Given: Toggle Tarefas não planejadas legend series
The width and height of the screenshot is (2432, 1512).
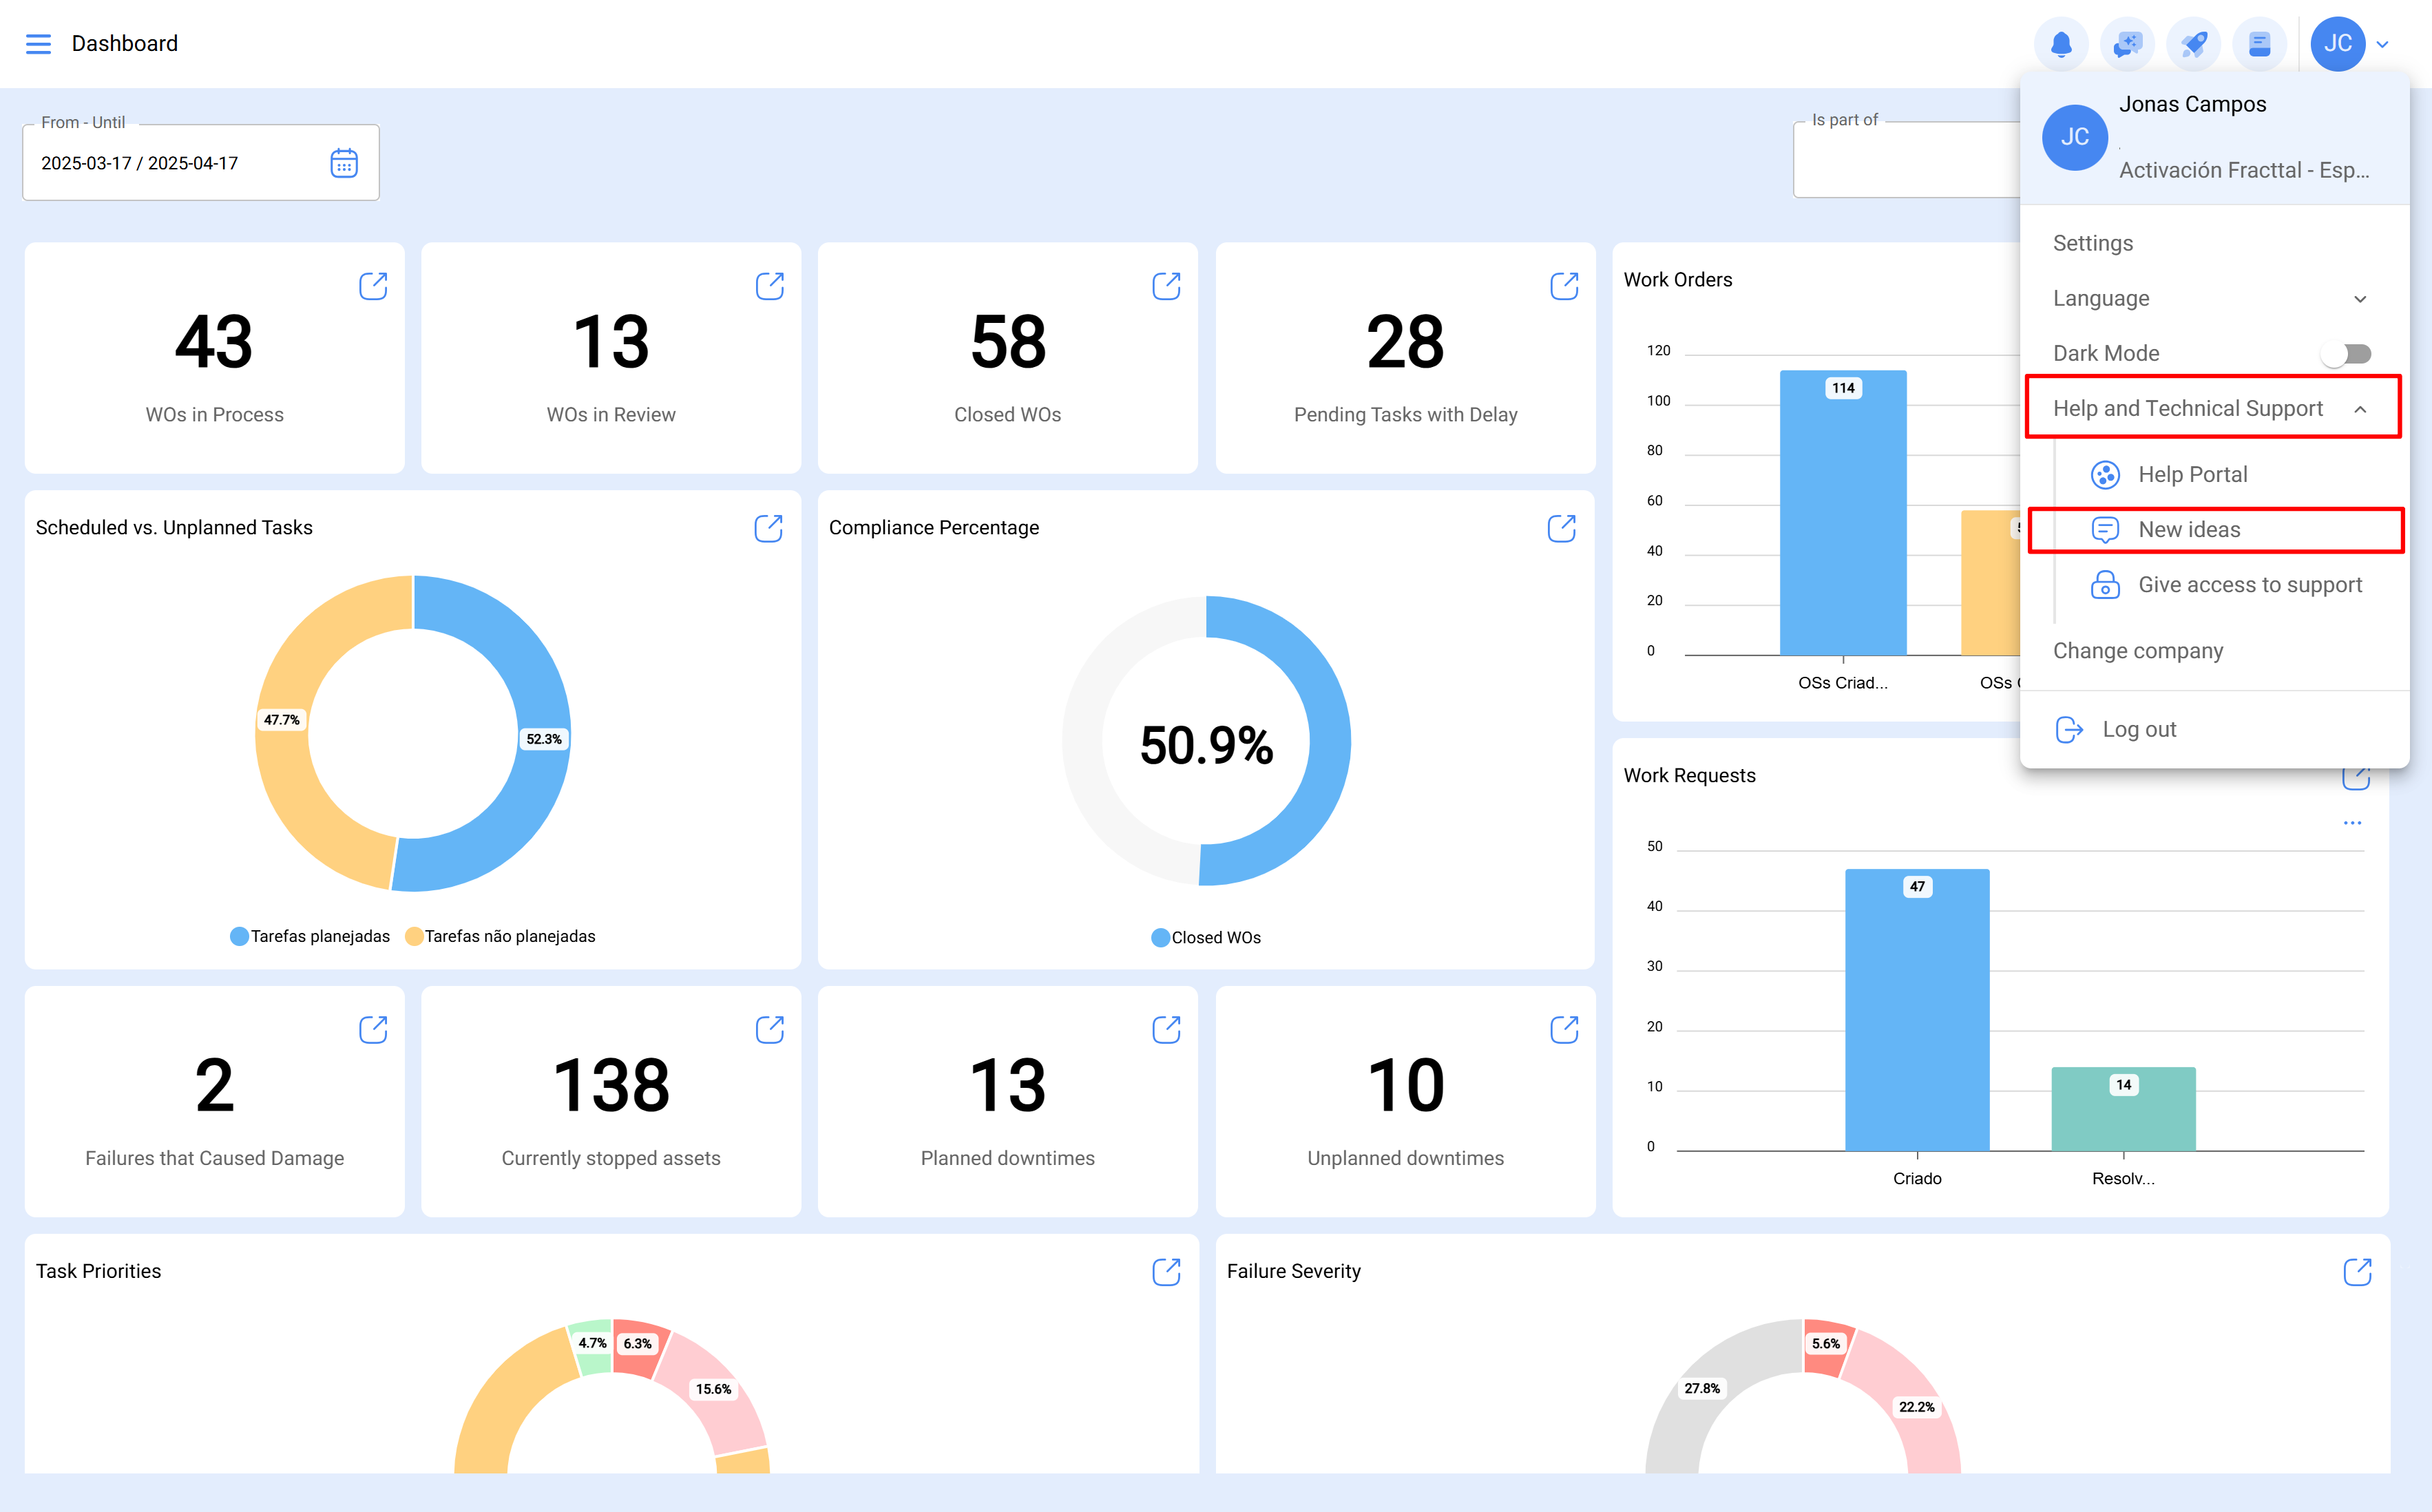Looking at the screenshot, I should pos(500,937).
